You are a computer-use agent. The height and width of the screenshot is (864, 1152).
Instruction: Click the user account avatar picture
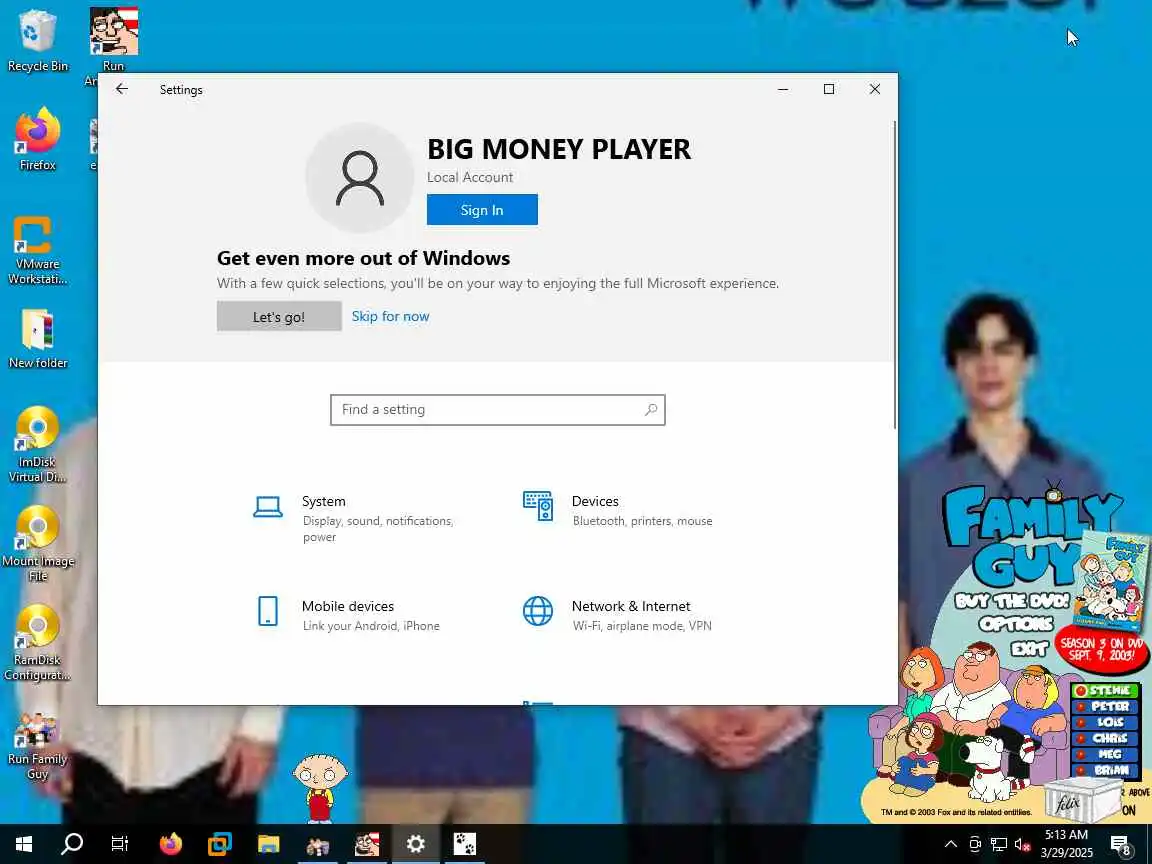point(360,178)
